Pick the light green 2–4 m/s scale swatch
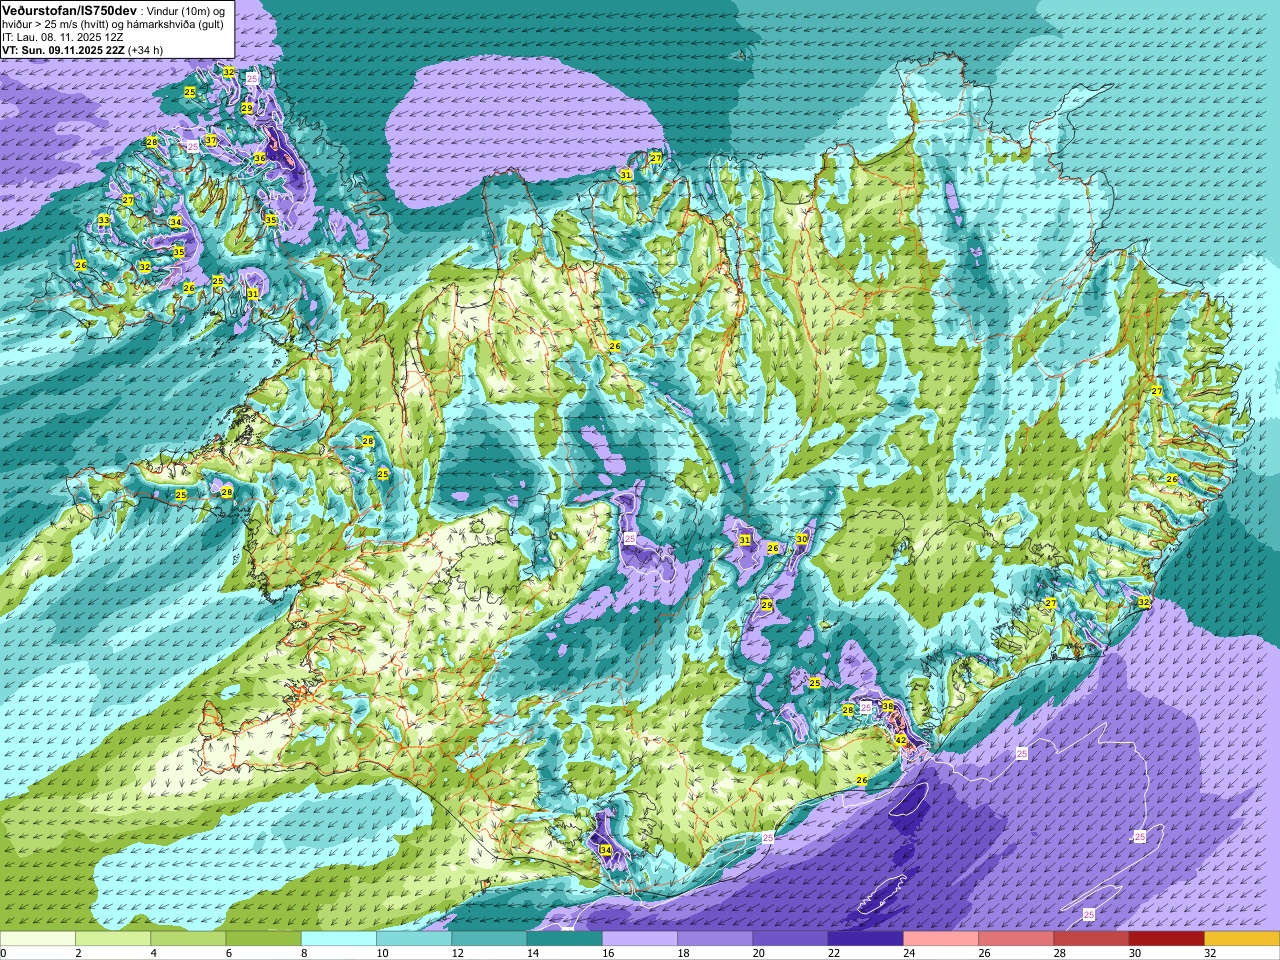The height and width of the screenshot is (960, 1280). [x=113, y=939]
